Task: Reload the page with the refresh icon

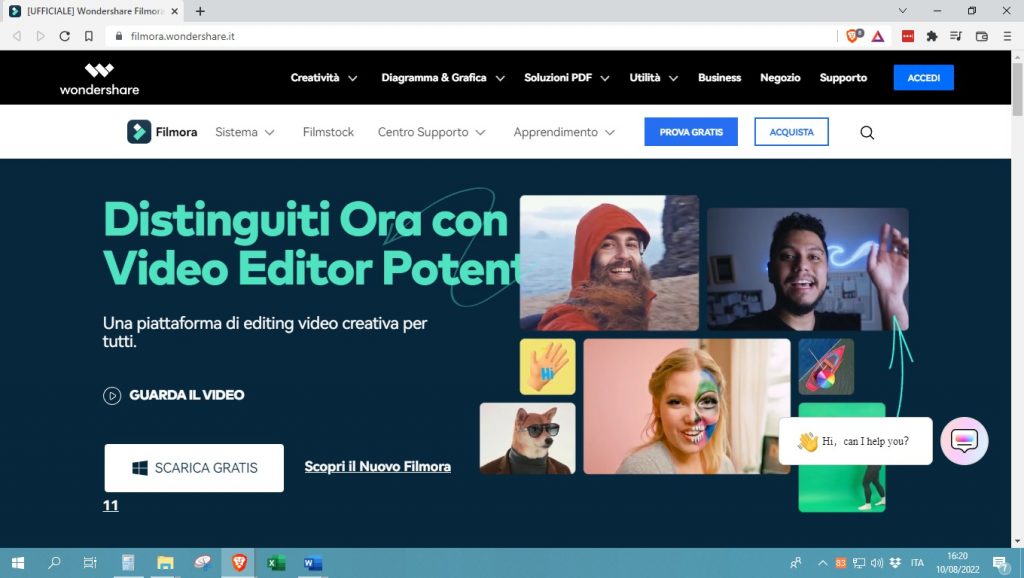Action: 65,36
